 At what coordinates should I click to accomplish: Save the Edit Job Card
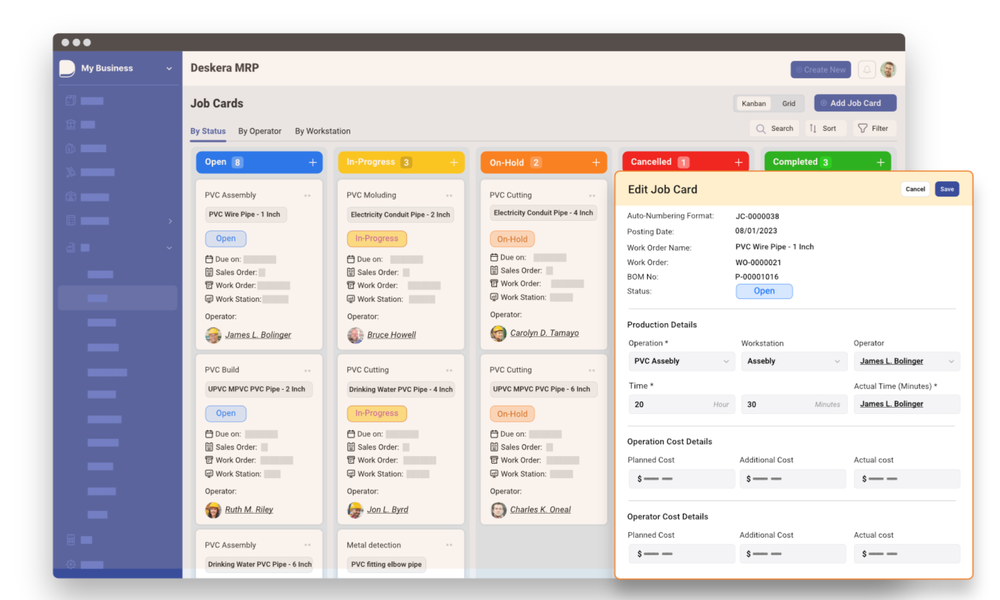pyautogui.click(x=947, y=189)
